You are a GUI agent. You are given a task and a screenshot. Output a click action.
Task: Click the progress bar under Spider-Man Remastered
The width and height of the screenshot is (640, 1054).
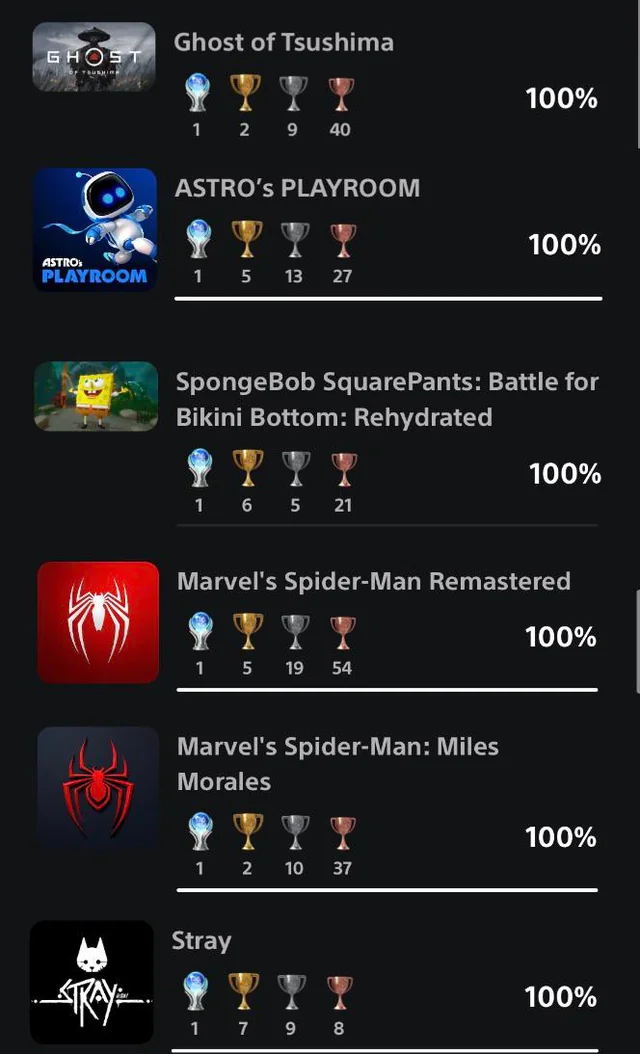tap(388, 688)
